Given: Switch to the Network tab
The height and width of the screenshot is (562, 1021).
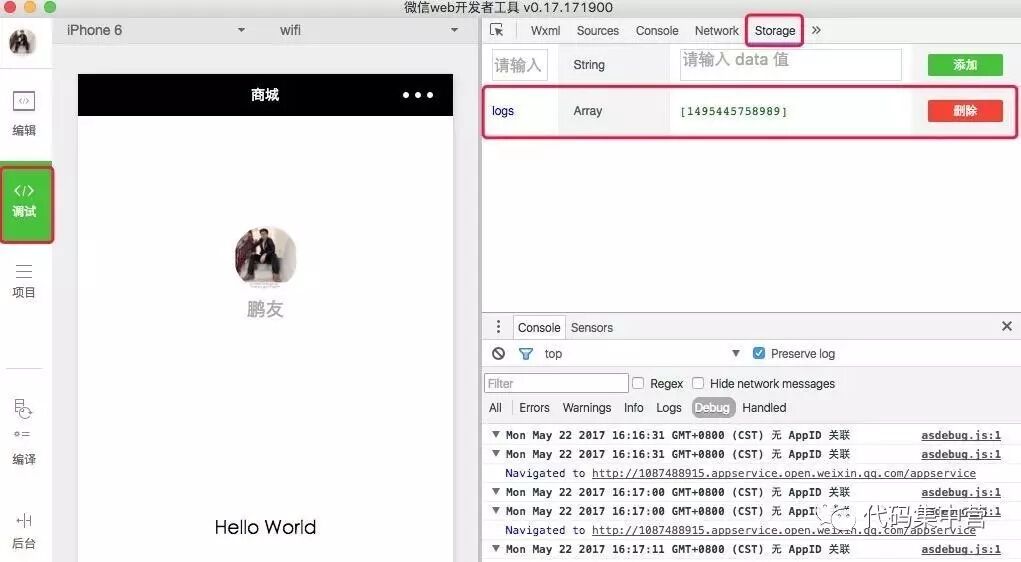Looking at the screenshot, I should tap(716, 31).
